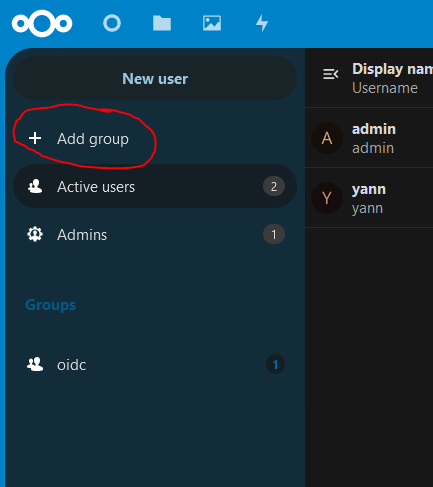Click the bold yann display name
The width and height of the screenshot is (433, 487).
[x=369, y=190]
